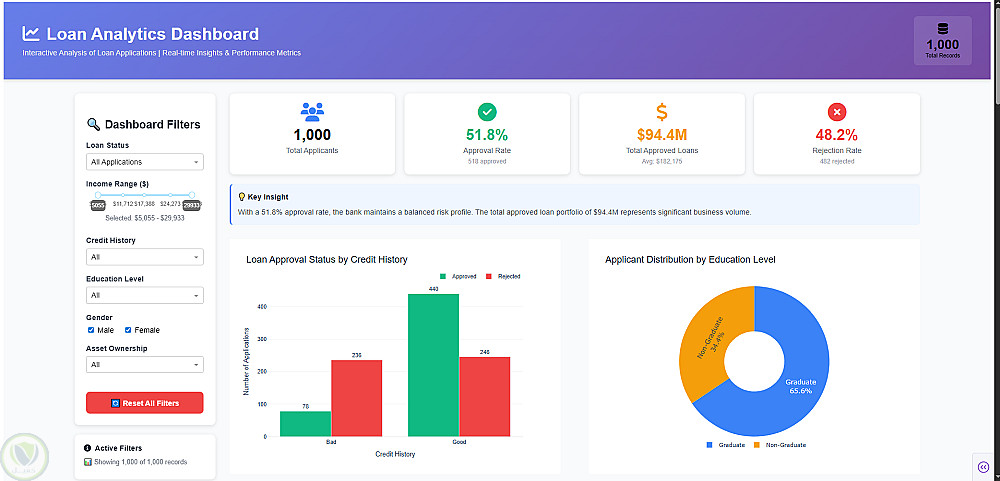Uncheck the Female gender checkbox

(128, 330)
